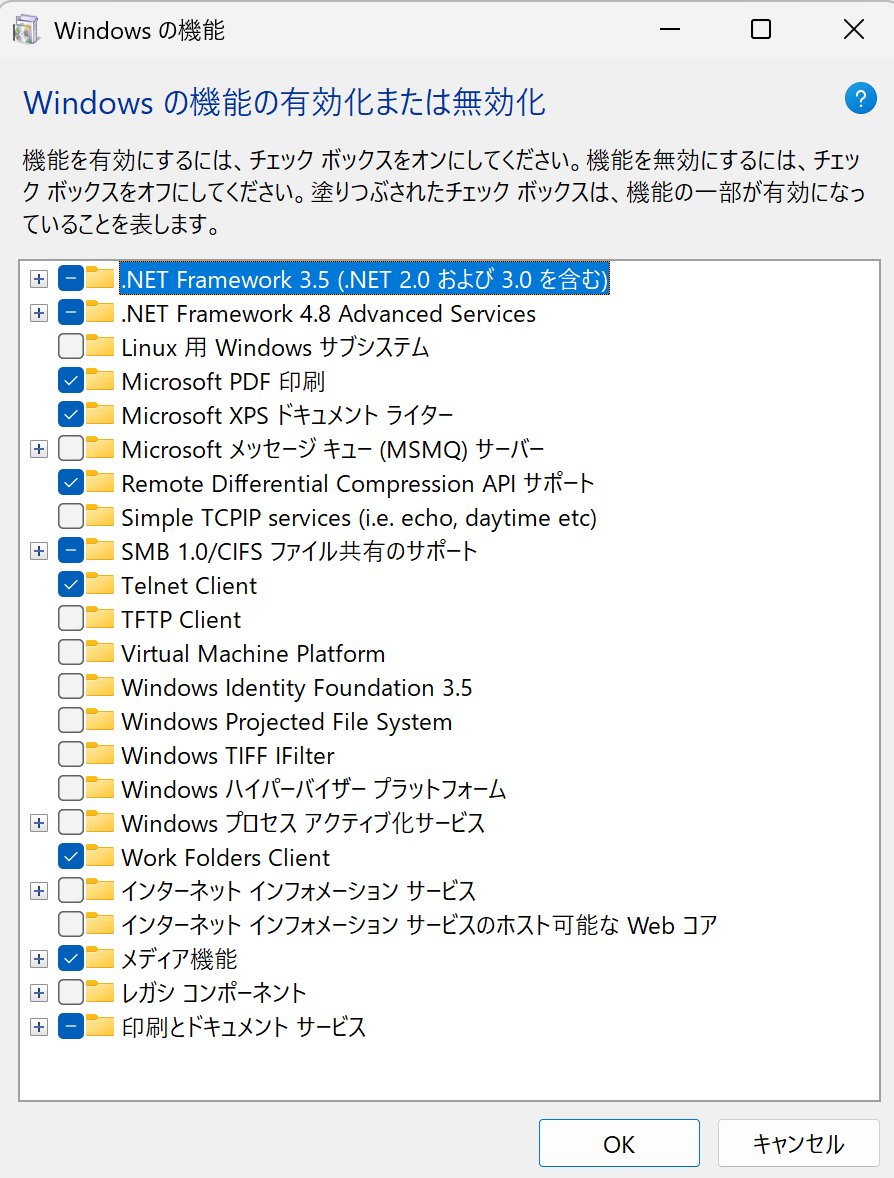Expand the .NET Framework 3.5 tree node
Screen dimensions: 894x1178
click(x=39, y=279)
